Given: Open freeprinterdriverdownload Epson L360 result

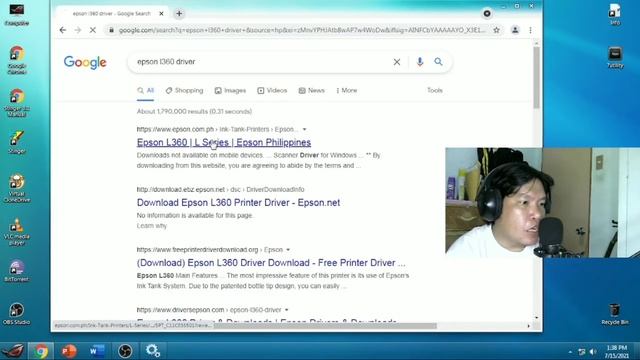Looking at the screenshot, I should [x=271, y=263].
